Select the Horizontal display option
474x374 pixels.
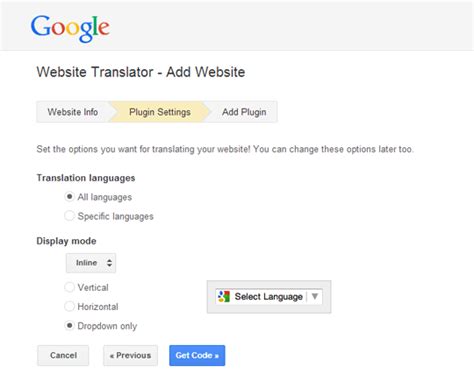tap(69, 306)
